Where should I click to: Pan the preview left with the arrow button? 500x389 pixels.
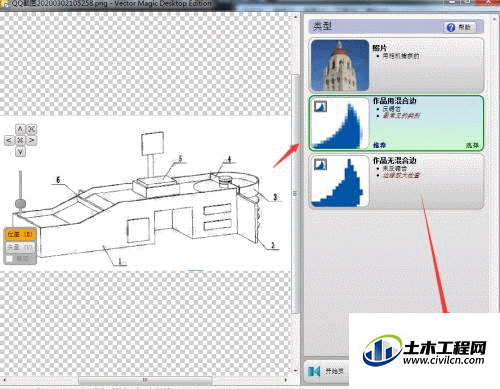[x=9, y=140]
